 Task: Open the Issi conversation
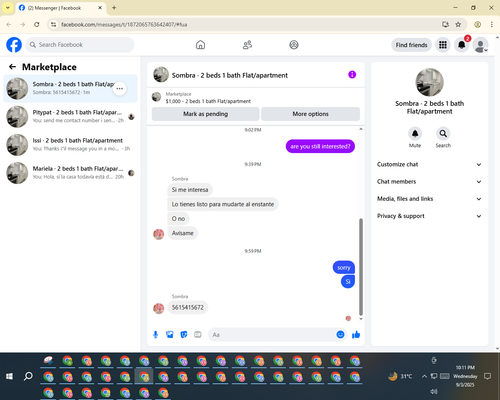[70, 145]
